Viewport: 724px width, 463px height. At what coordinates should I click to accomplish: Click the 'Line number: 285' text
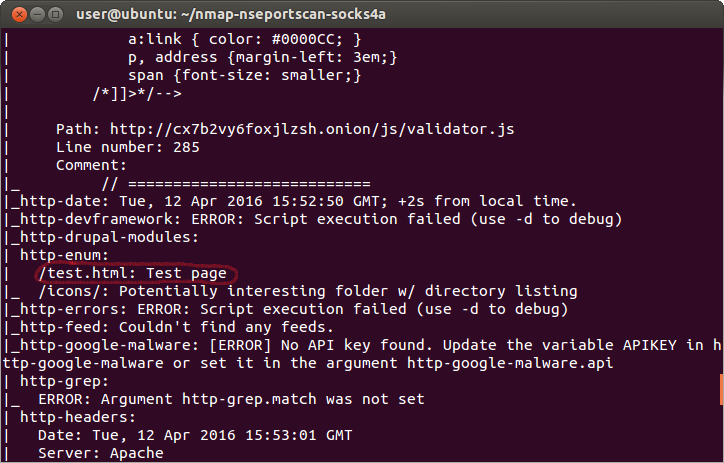click(128, 147)
